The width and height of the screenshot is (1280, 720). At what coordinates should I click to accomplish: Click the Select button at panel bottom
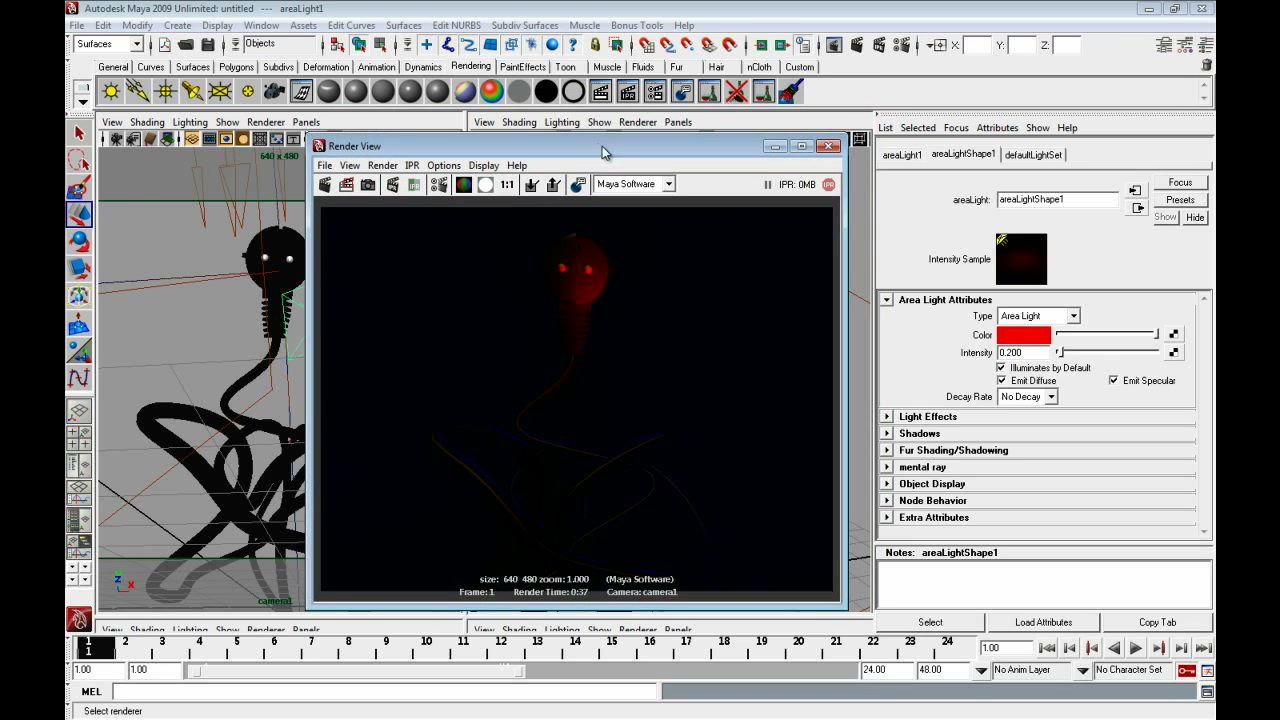coord(930,622)
